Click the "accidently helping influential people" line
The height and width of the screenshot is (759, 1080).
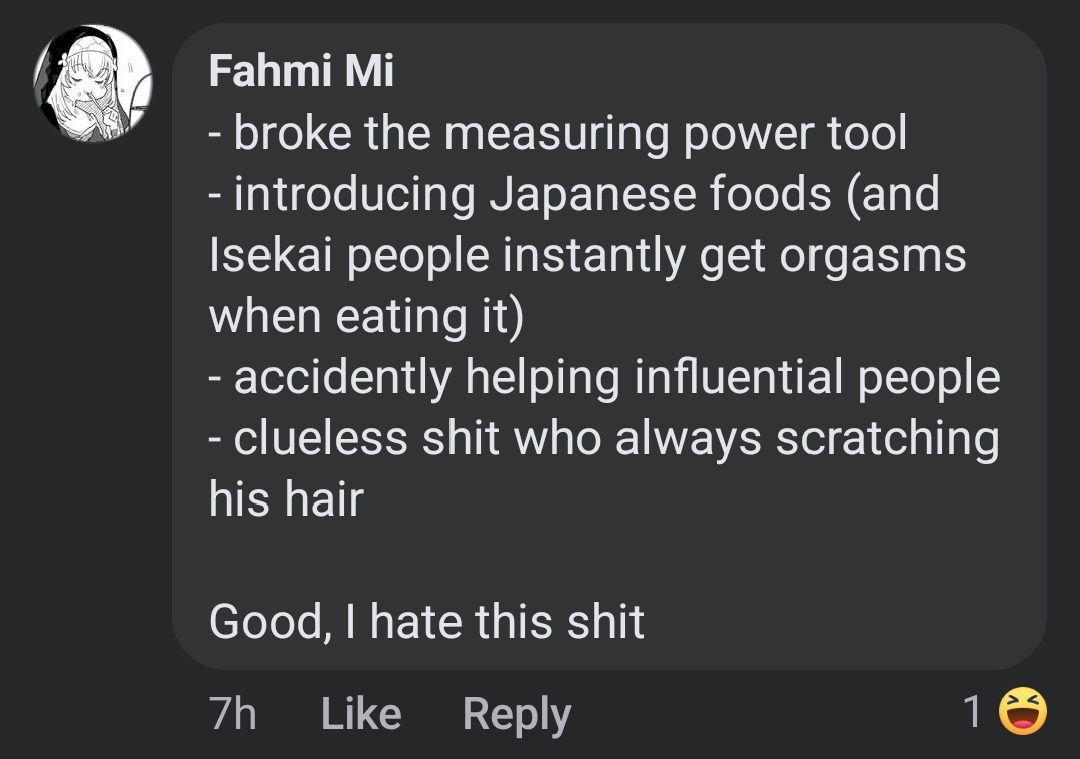tap(604, 377)
